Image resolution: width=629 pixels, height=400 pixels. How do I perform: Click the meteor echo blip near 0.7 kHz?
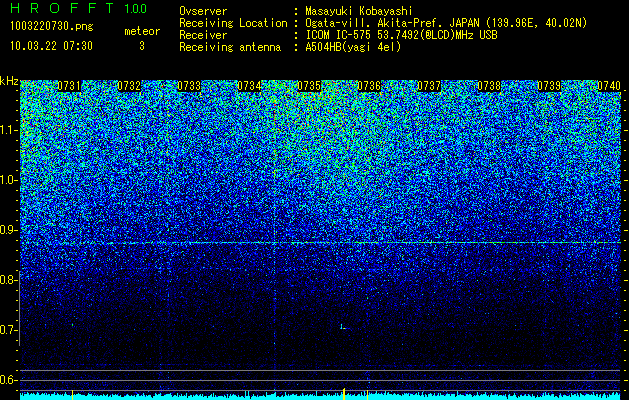[x=343, y=327]
